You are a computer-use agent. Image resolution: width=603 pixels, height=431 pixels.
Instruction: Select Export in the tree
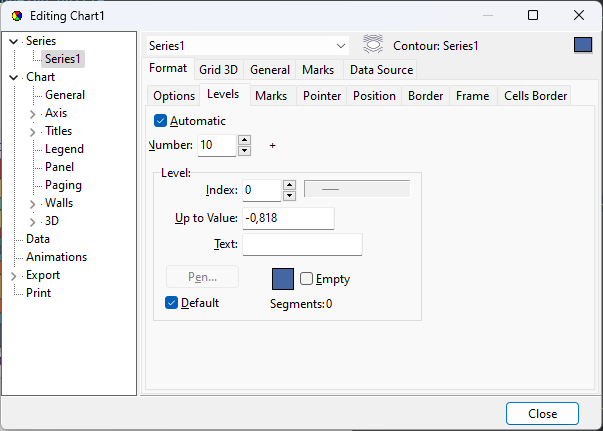coord(43,275)
